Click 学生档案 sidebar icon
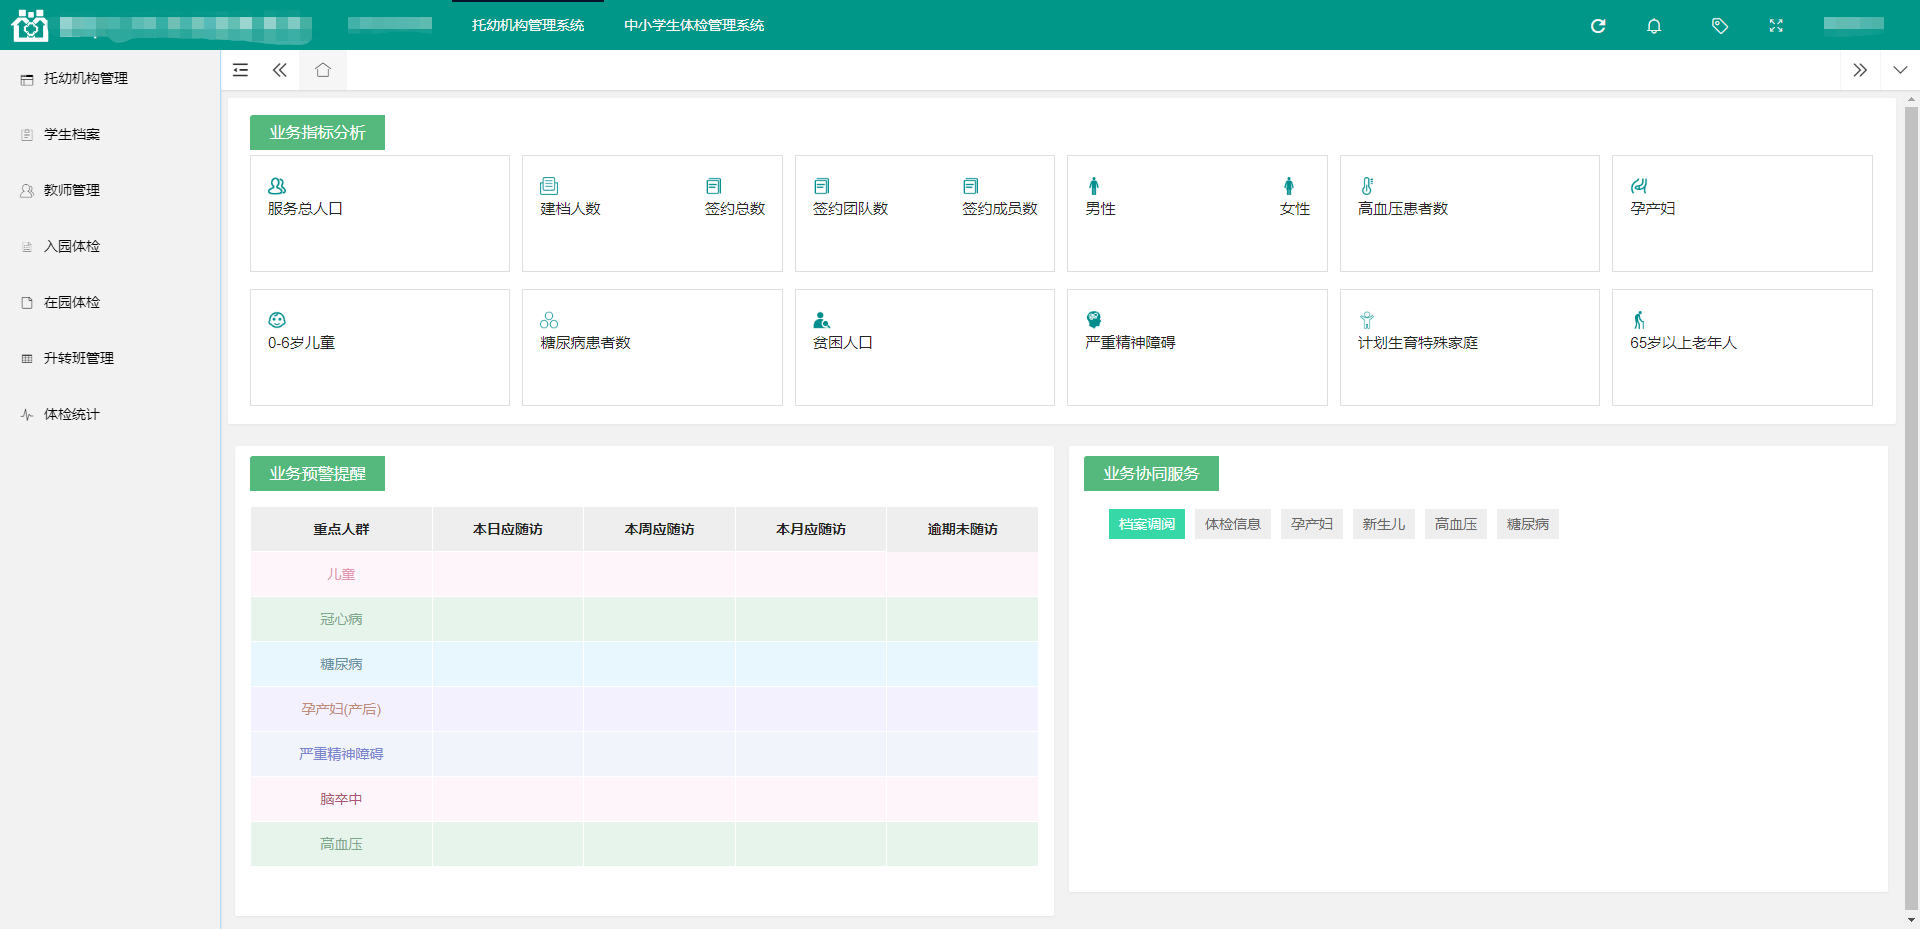1920x929 pixels. [27, 135]
